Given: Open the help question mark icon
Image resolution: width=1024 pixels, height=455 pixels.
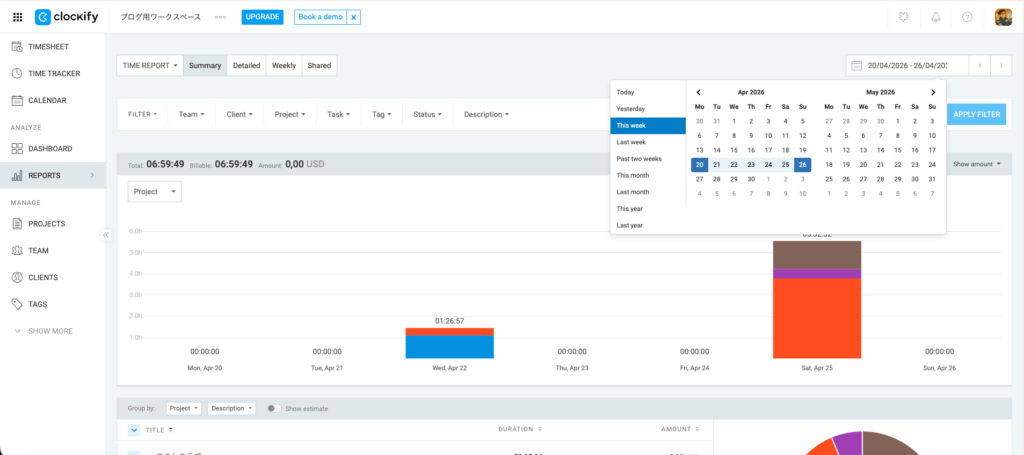Looking at the screenshot, I should pyautogui.click(x=967, y=17).
